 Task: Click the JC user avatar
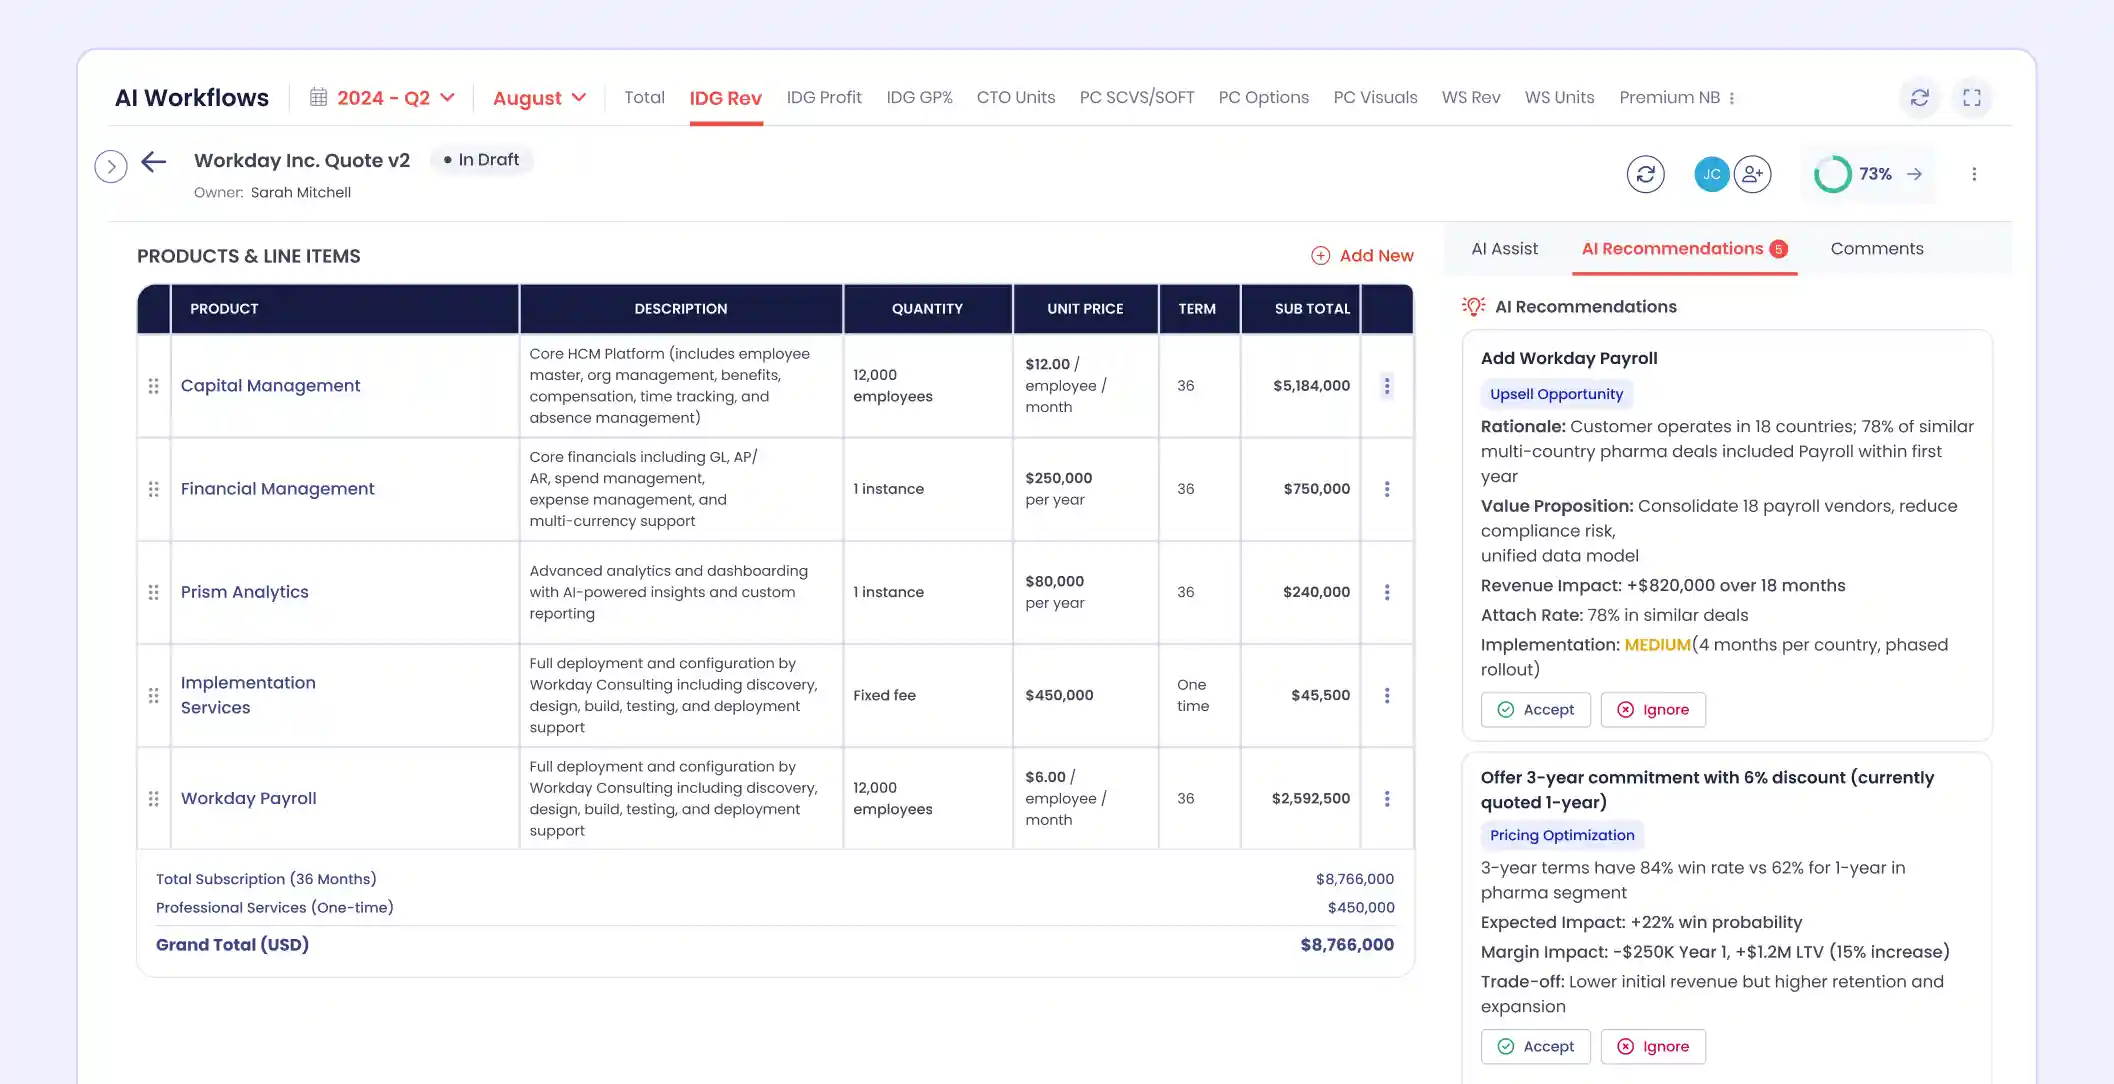tap(1711, 174)
